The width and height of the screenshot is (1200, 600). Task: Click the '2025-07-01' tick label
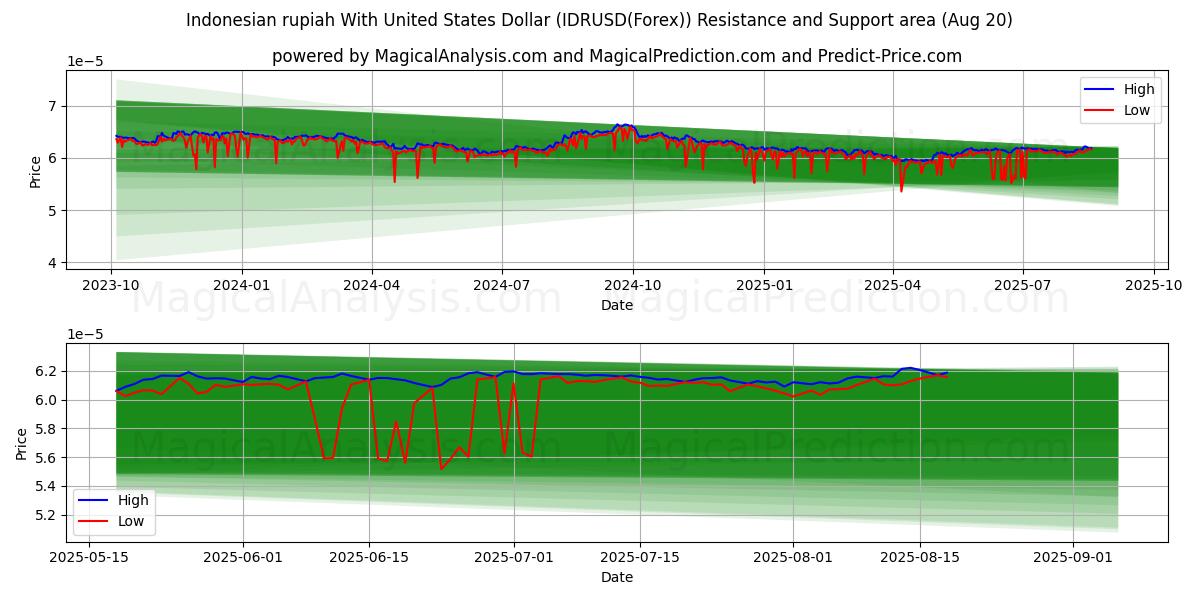click(514, 557)
